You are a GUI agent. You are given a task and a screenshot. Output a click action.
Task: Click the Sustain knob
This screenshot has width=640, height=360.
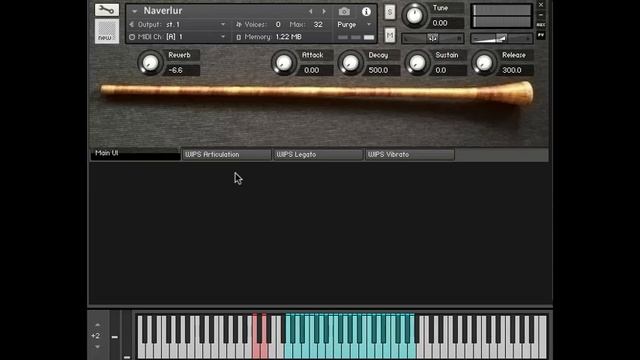click(x=417, y=63)
